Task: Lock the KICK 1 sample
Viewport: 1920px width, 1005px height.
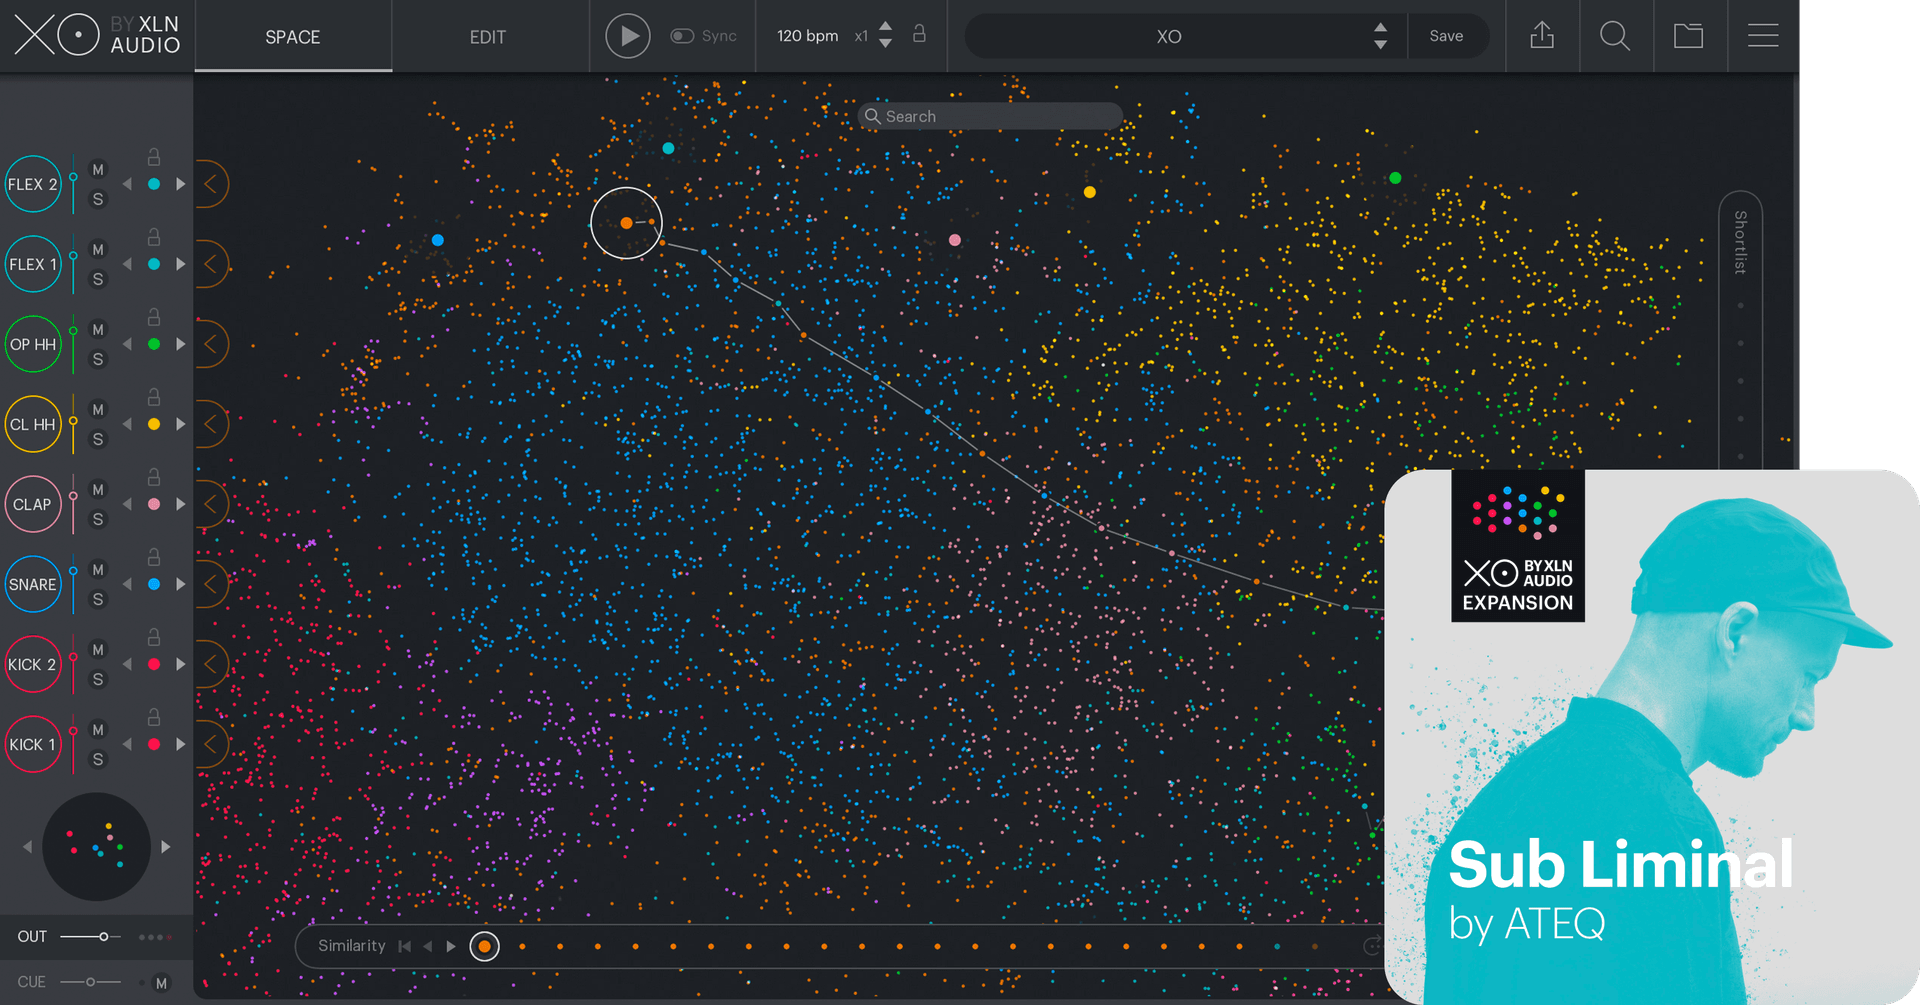Action: click(154, 717)
